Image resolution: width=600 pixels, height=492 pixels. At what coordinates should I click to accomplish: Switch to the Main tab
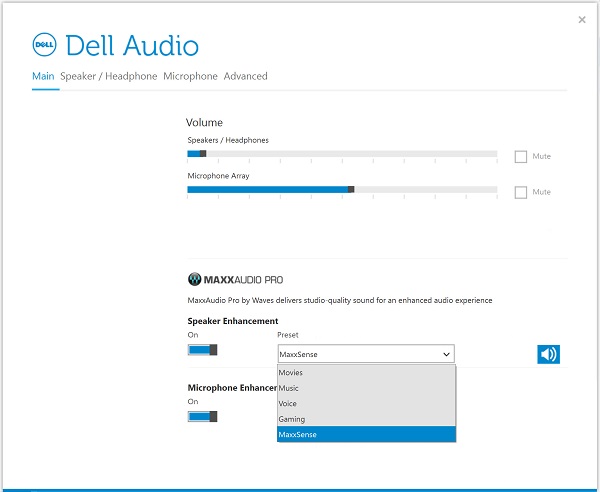43,76
